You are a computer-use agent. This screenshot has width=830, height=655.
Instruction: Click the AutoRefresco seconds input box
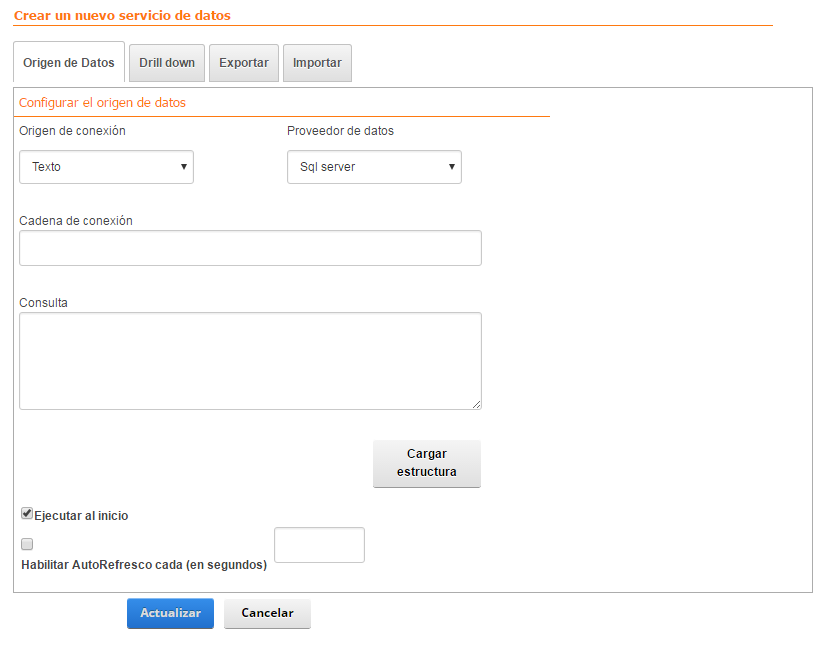[319, 545]
